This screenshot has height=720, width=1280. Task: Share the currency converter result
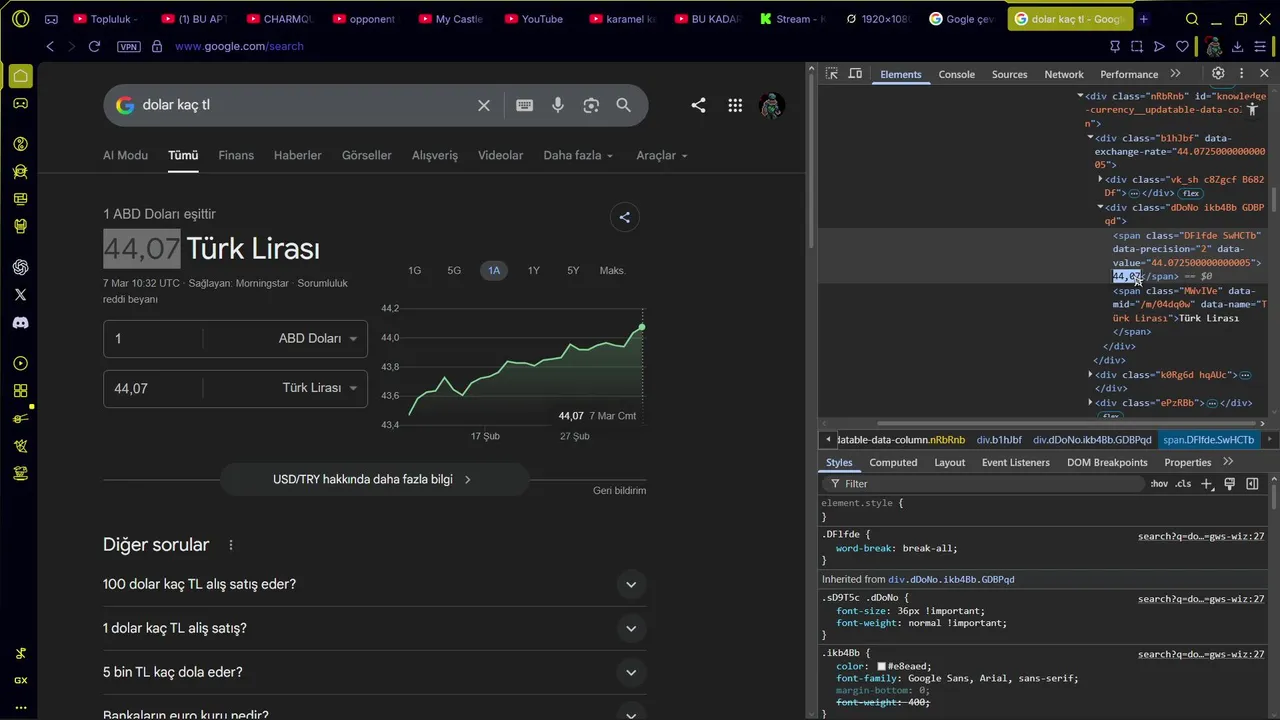click(x=624, y=217)
